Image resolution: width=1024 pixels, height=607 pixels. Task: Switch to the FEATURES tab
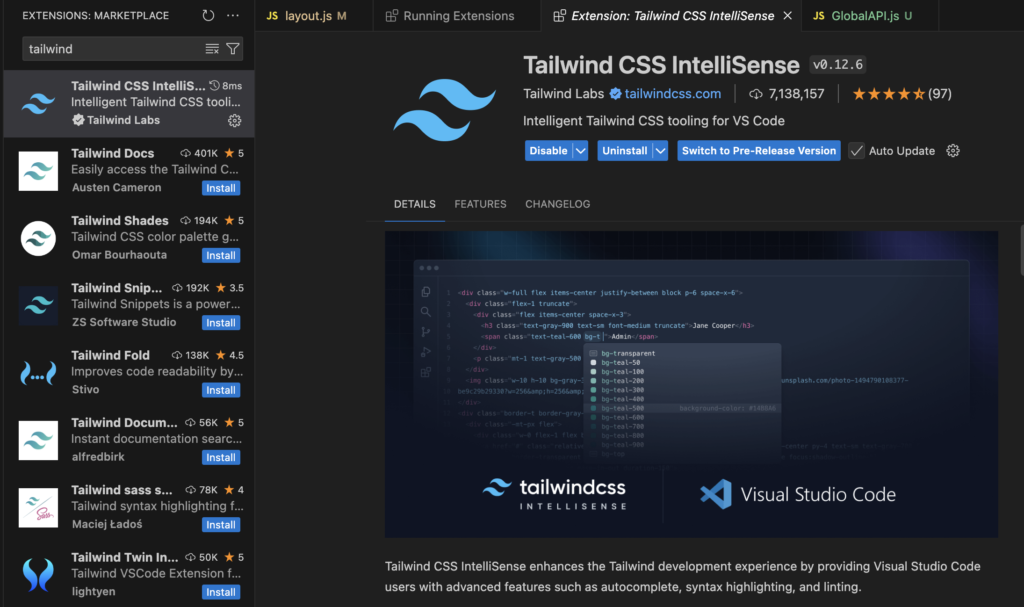[x=480, y=204]
